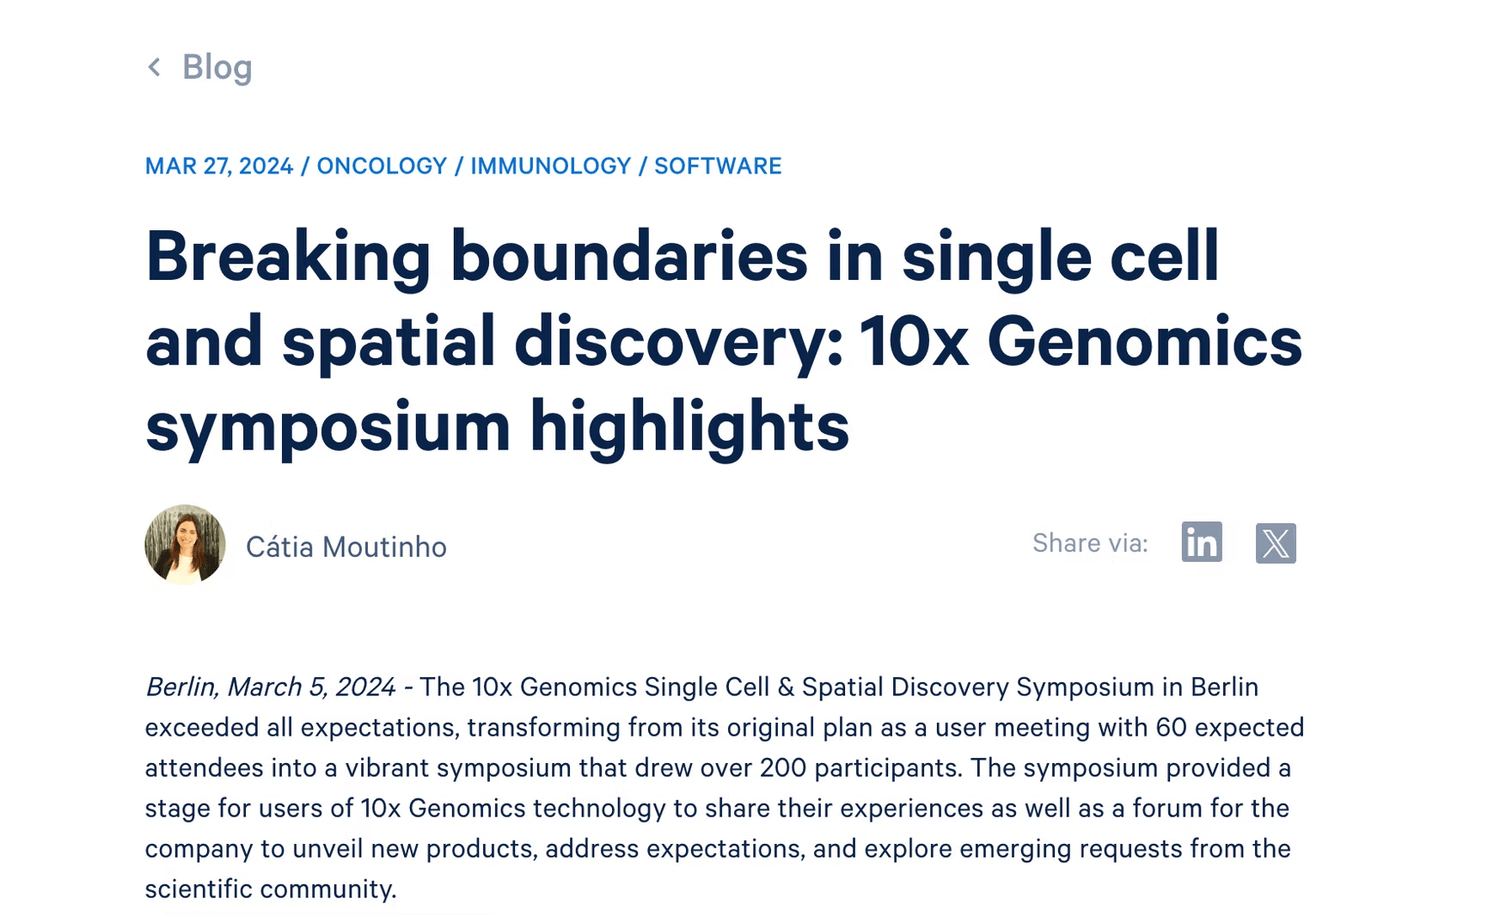Share the post via X icon

tap(1275, 543)
